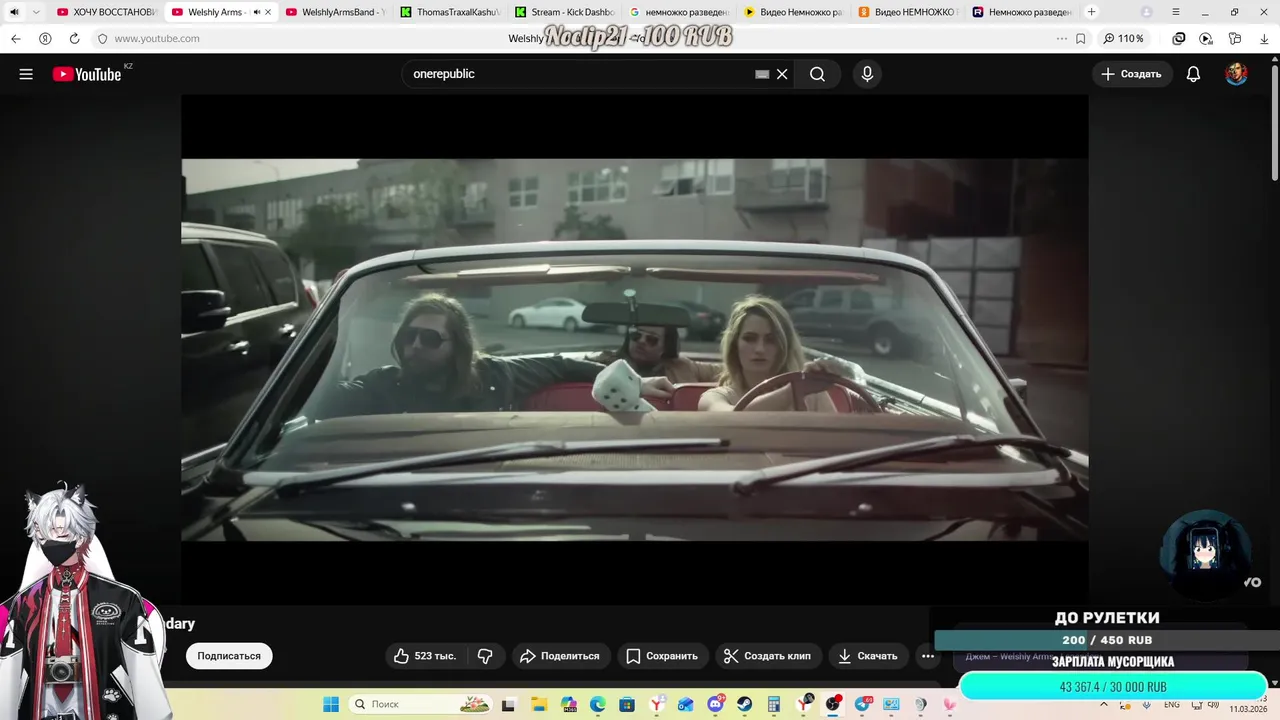Click Создать клип scissors button
The height and width of the screenshot is (720, 1280).
767,656
